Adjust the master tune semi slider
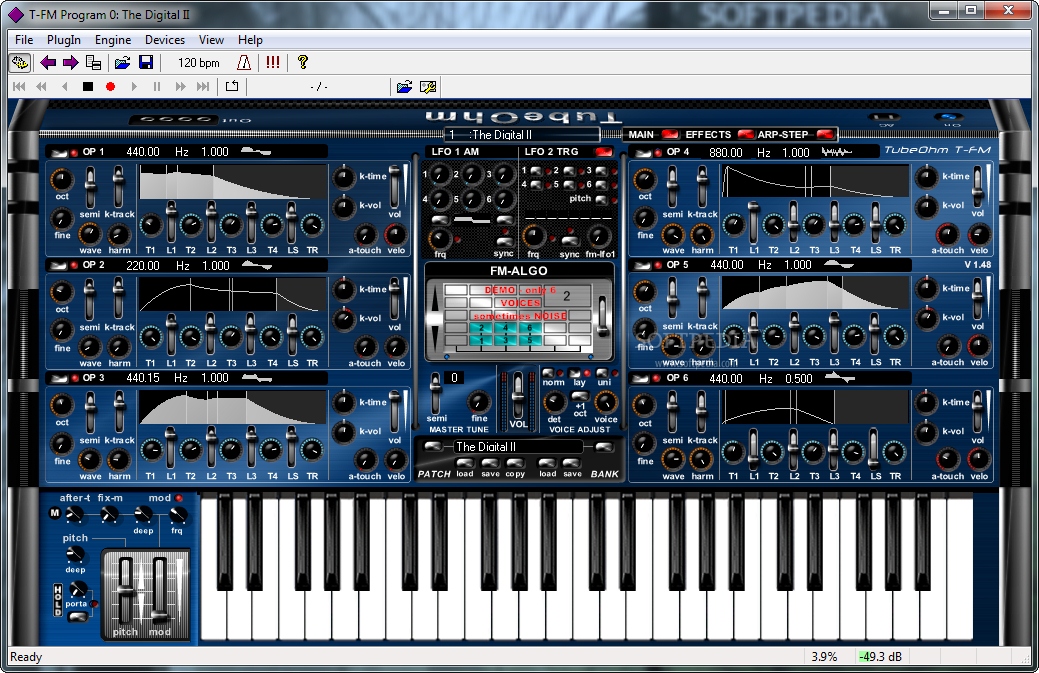Screen dimensions: 1039x673 pyautogui.click(x=435, y=392)
